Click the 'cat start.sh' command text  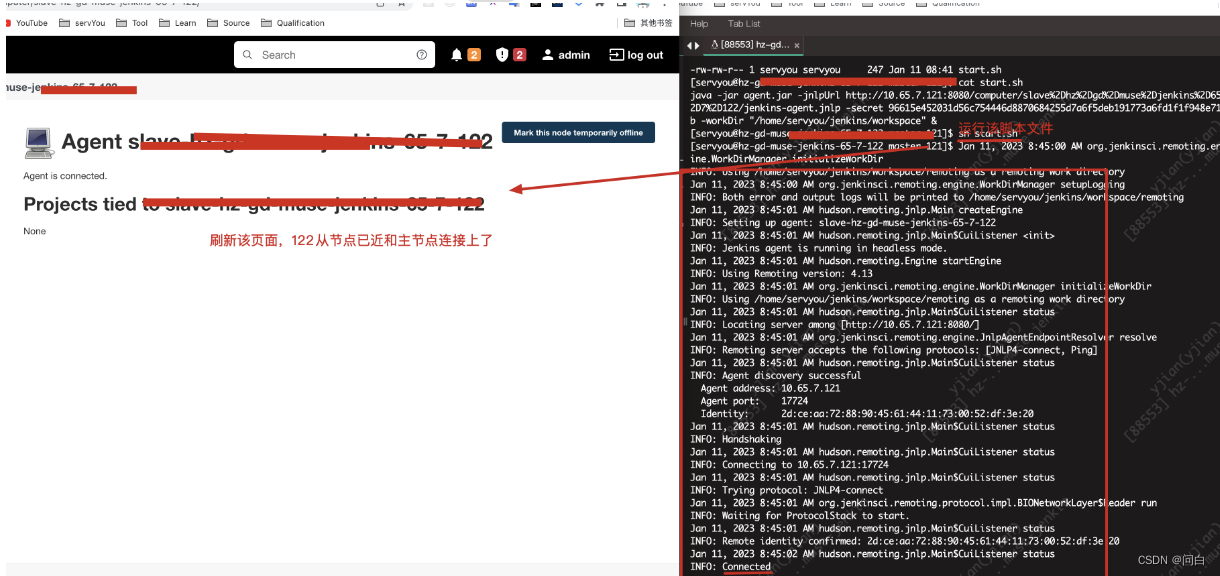tap(991, 82)
